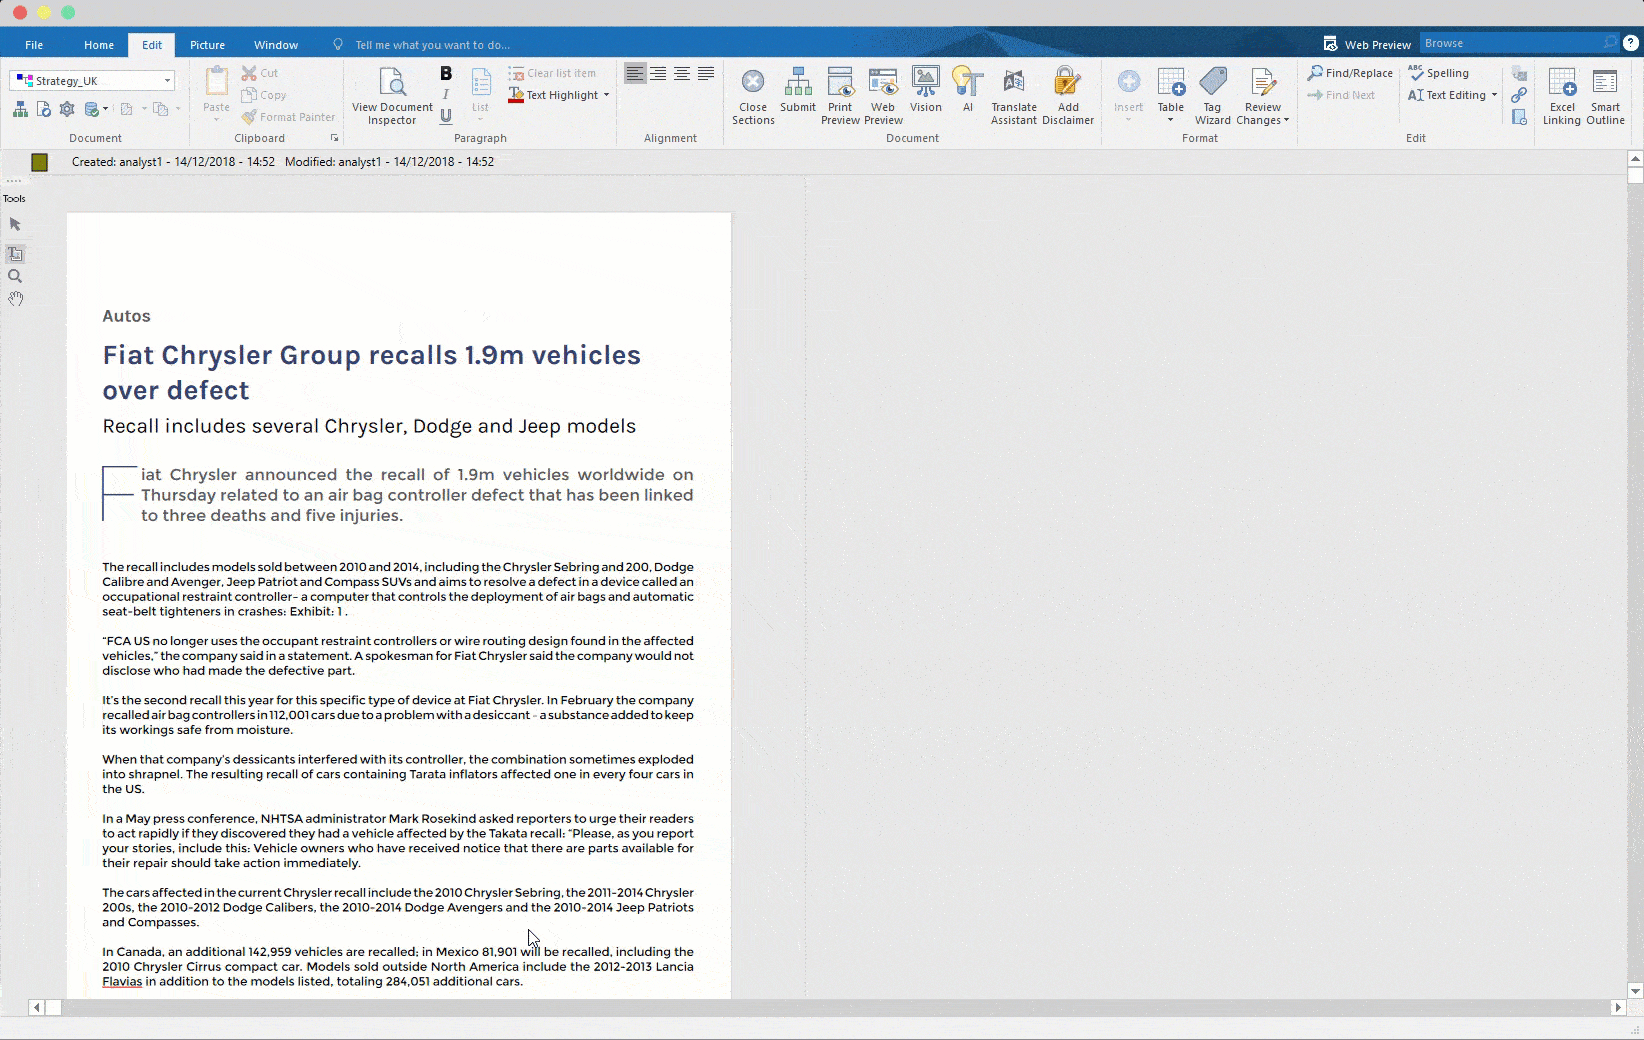Viewport: 1644px width, 1040px height.
Task: Open the AI lightbulb tool
Action: [x=967, y=90]
